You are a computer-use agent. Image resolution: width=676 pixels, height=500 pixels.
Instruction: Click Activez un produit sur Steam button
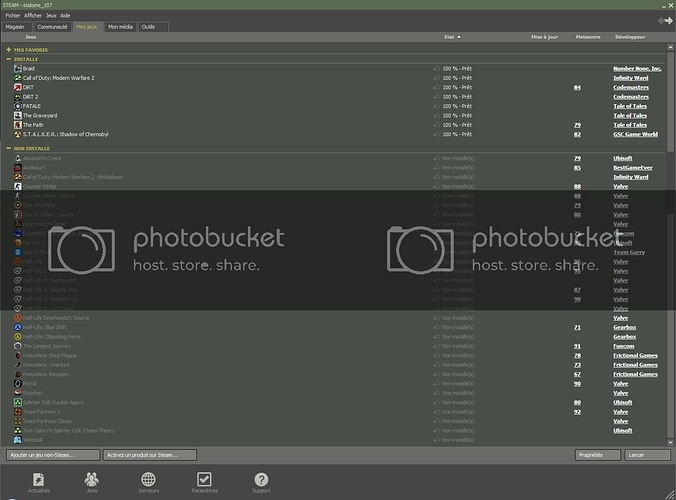pos(150,455)
